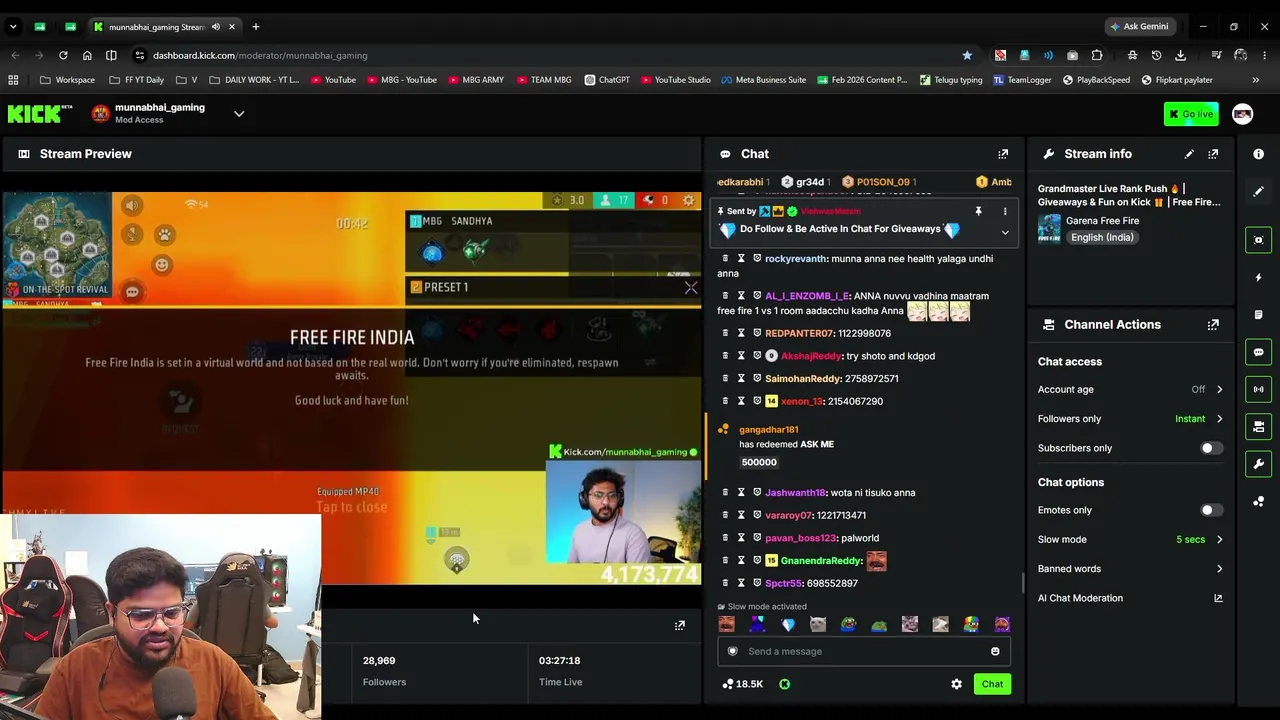Click the browser address bar

[550, 55]
